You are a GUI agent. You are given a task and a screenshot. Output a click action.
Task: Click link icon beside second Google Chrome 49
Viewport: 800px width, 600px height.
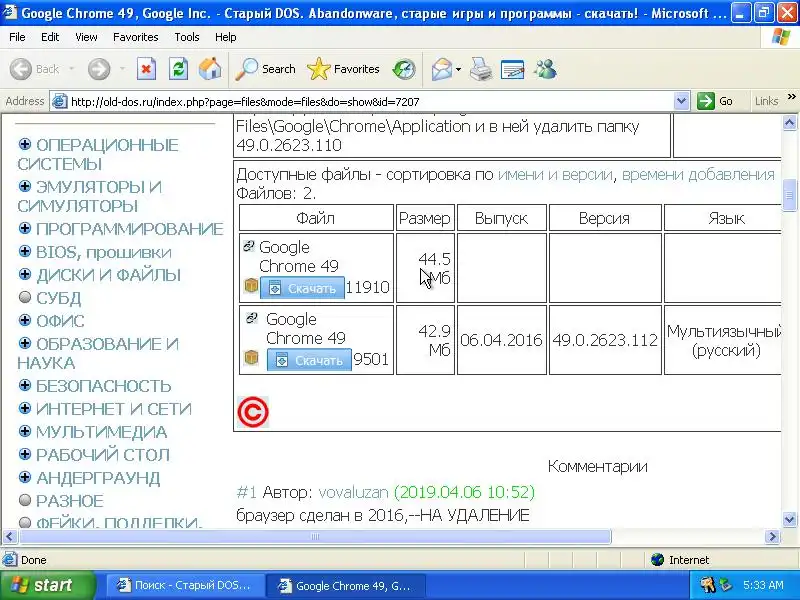[x=252, y=318]
